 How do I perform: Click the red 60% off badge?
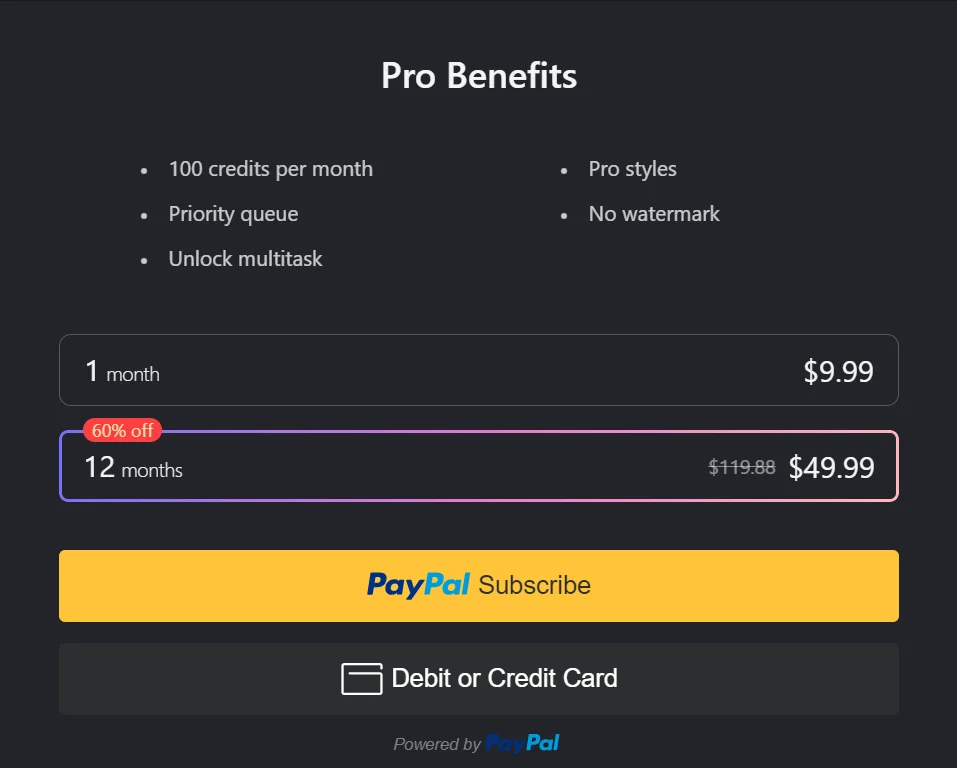(x=122, y=430)
